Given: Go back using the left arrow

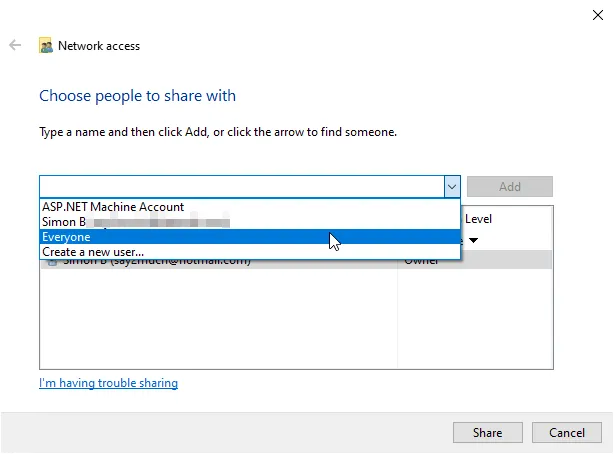Looking at the screenshot, I should pos(15,45).
